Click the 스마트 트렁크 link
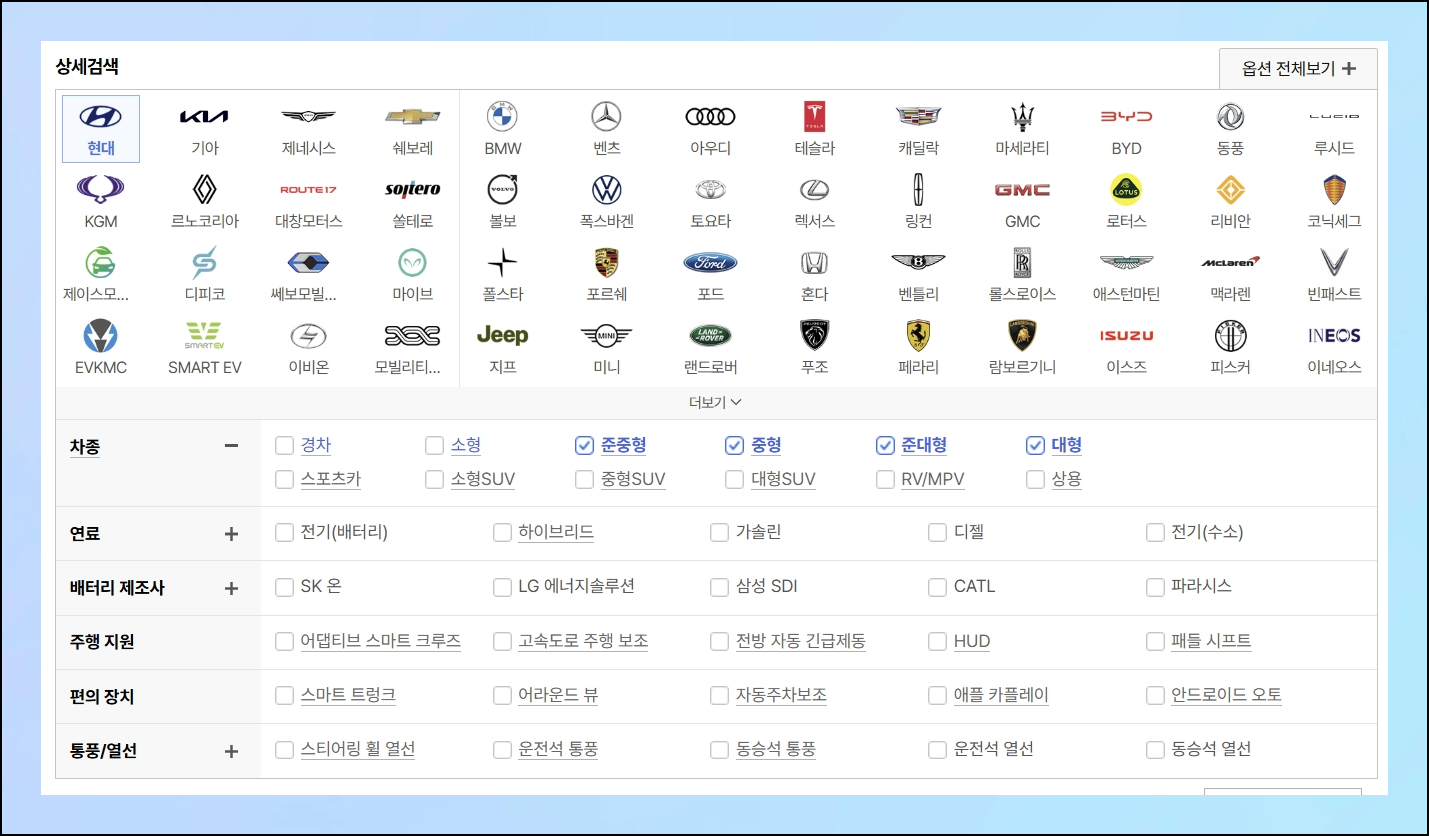1429x836 pixels. 348,695
